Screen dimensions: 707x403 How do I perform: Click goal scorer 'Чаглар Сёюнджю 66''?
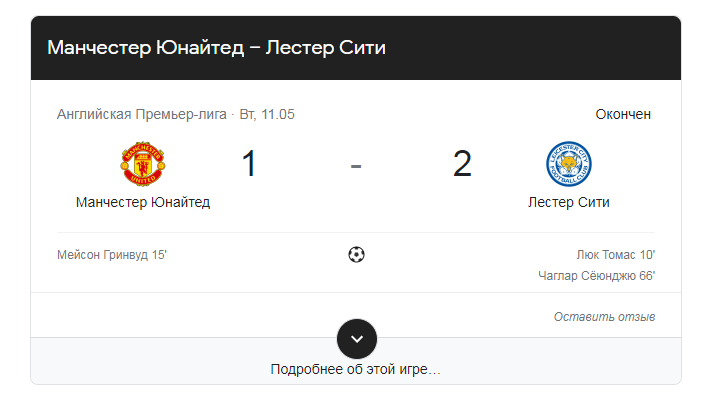597,276
